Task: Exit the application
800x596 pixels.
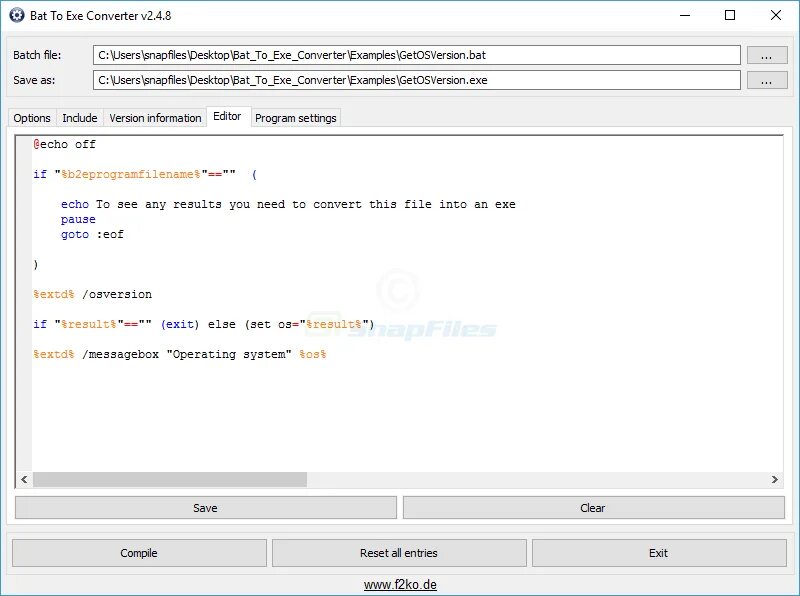Action: [x=659, y=553]
